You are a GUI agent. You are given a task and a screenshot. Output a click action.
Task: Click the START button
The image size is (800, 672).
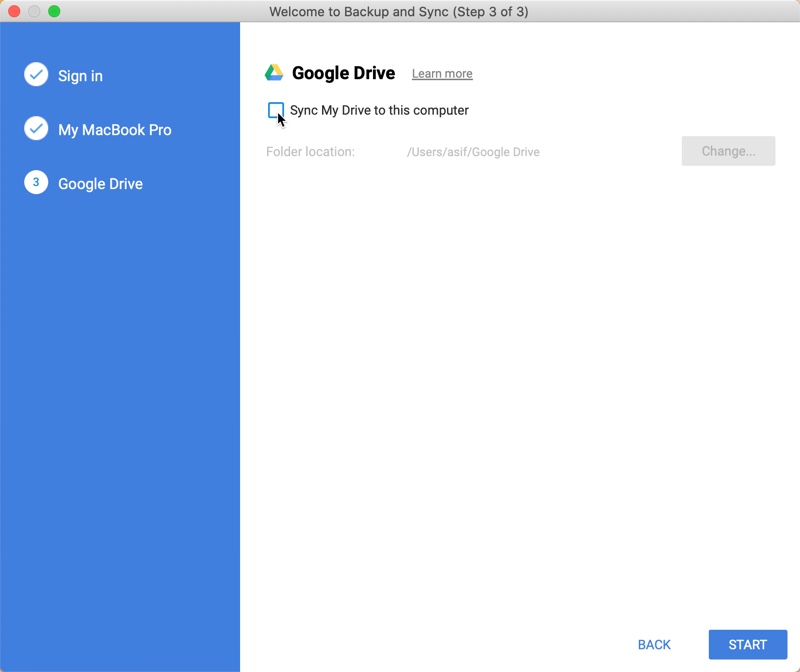(747, 644)
